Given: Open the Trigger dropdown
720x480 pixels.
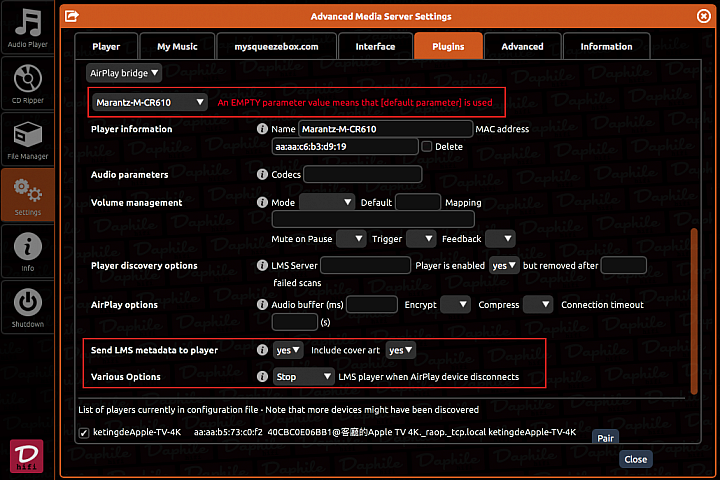Looking at the screenshot, I should tap(421, 239).
